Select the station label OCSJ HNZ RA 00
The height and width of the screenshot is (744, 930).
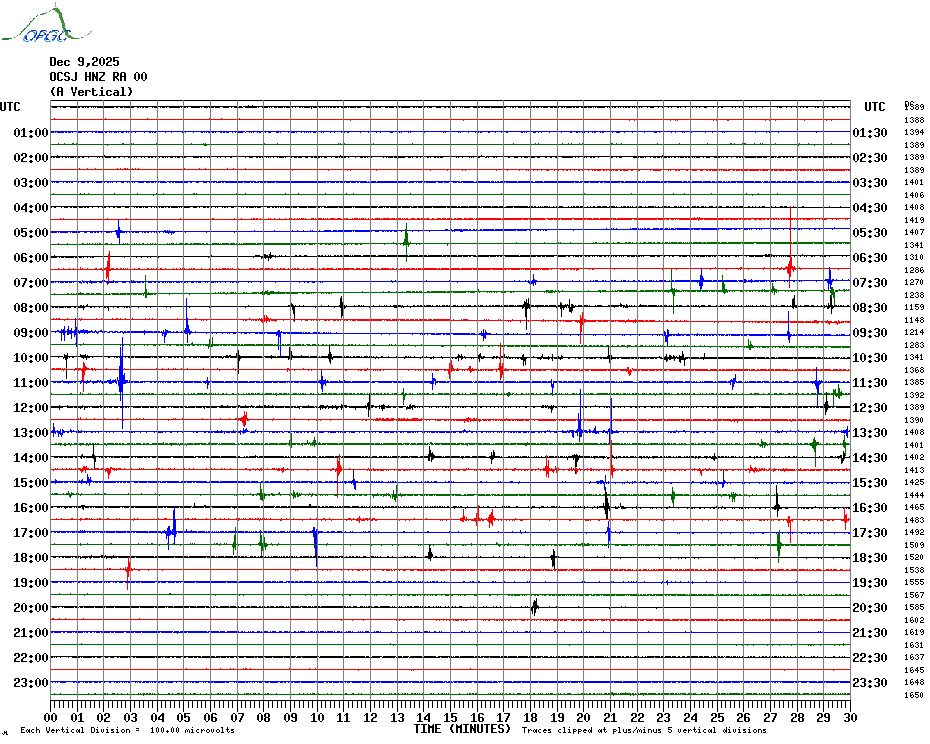[98, 77]
